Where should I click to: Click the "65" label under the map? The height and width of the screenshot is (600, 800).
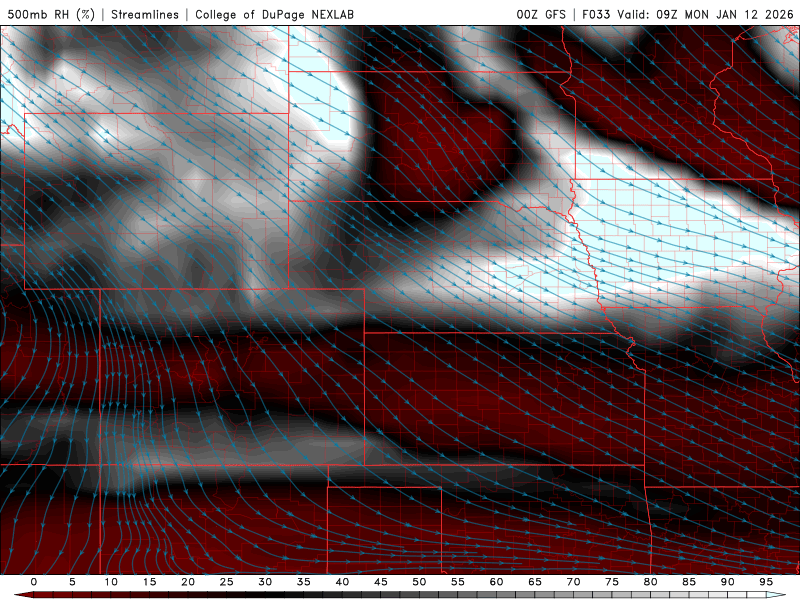click(x=535, y=582)
